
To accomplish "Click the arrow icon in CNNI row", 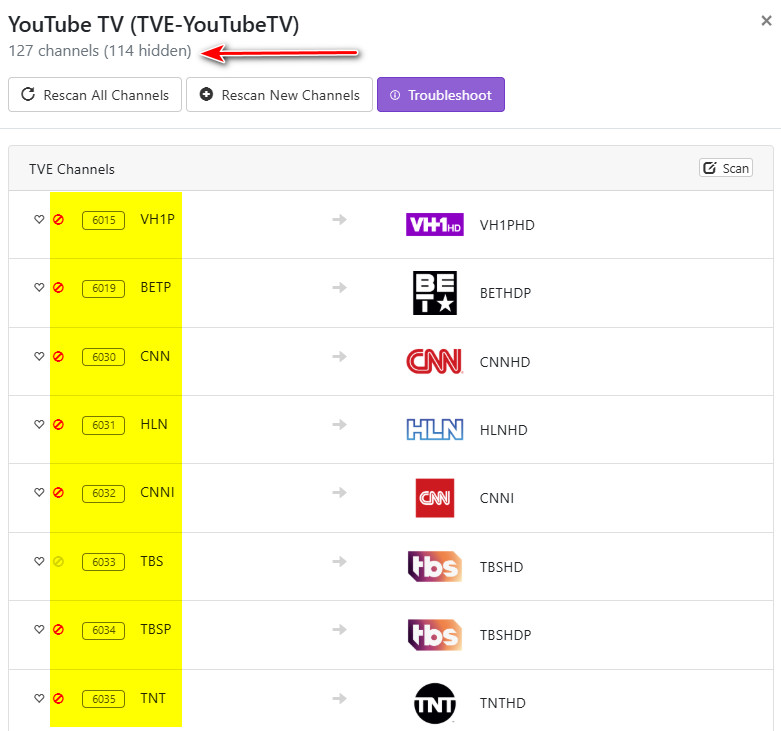I will 339,493.
